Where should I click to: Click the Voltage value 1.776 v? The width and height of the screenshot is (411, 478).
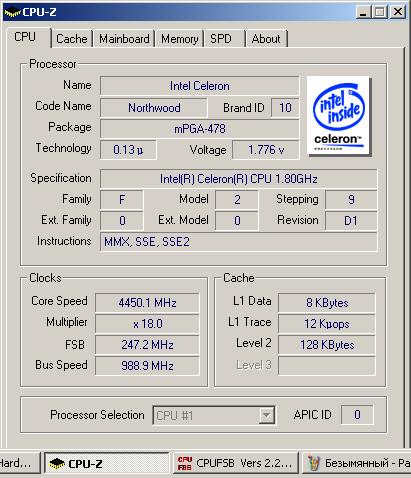coord(266,150)
